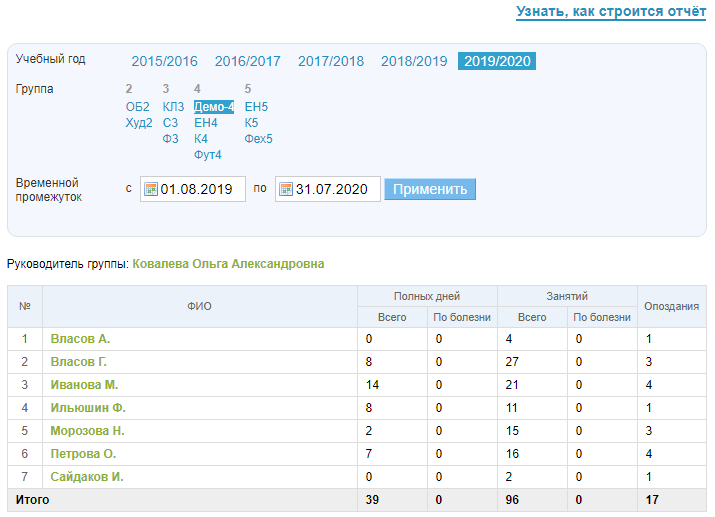Image resolution: width=715 pixels, height=517 pixels.
Task: Click the end date field 31.07.2020
Action: 327,189
